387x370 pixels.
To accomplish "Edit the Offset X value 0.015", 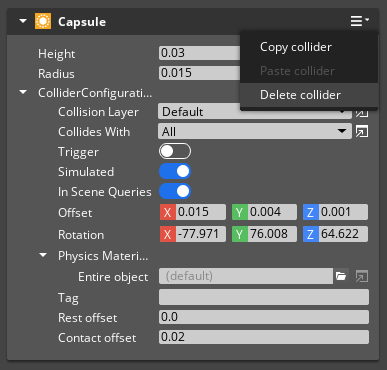I will (x=201, y=212).
